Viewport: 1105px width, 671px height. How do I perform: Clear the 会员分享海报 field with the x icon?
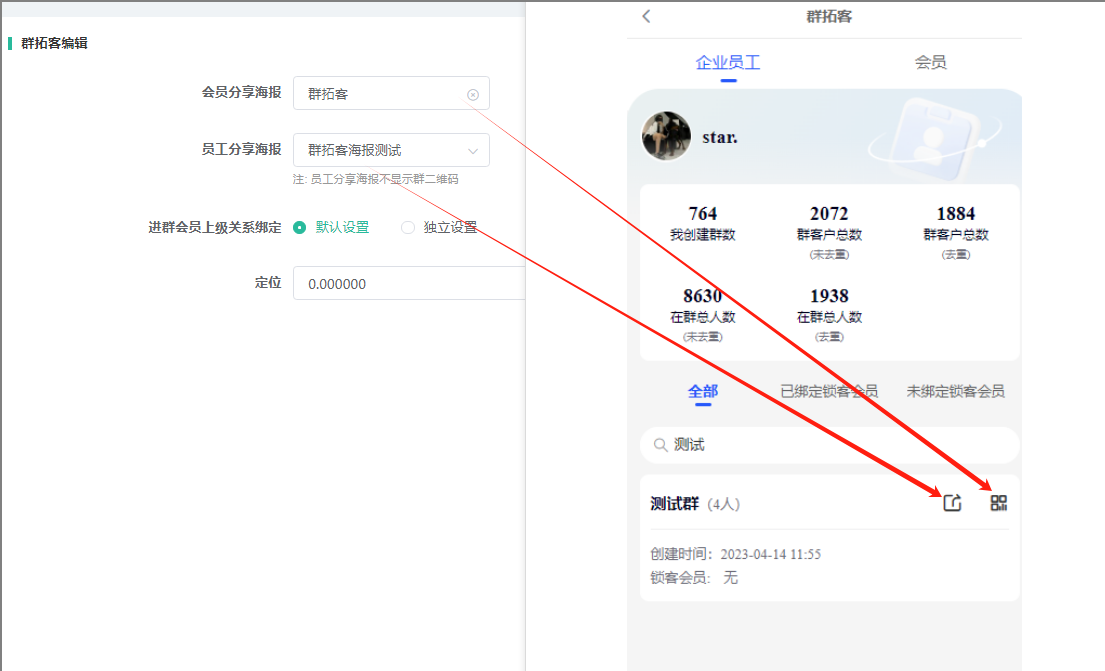coord(473,94)
